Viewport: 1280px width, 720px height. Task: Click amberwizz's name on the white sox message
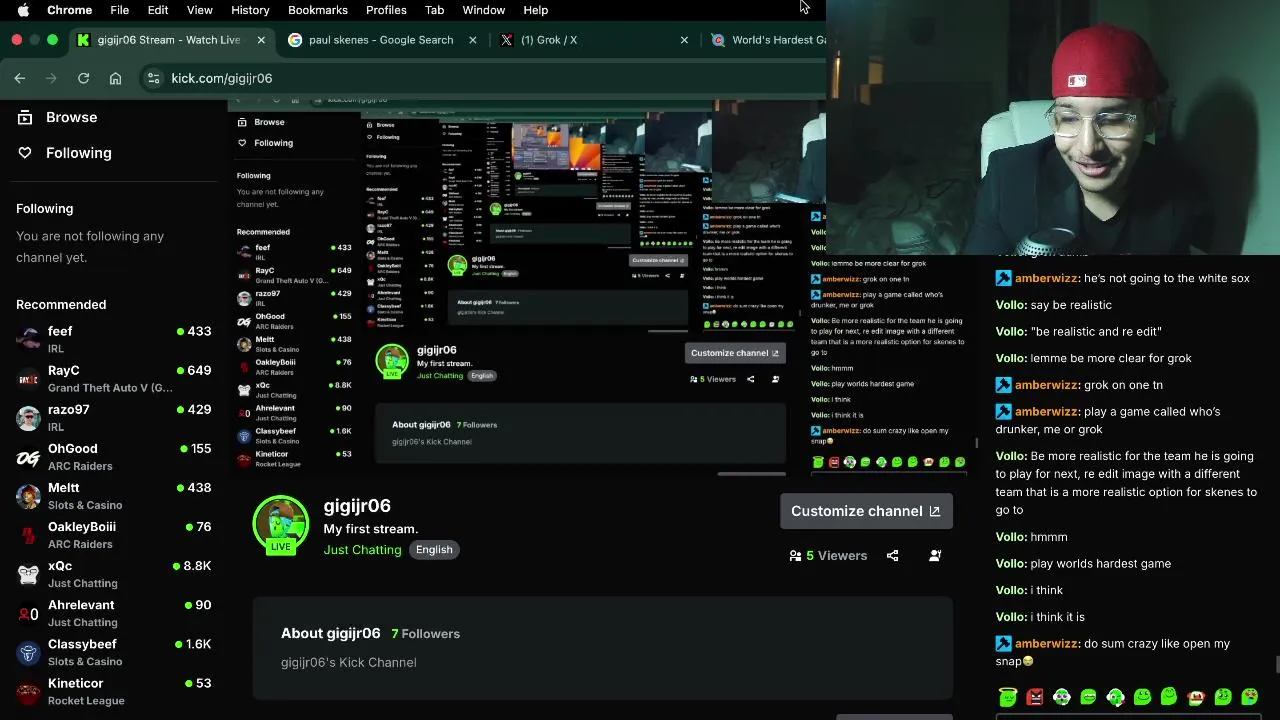point(1047,278)
